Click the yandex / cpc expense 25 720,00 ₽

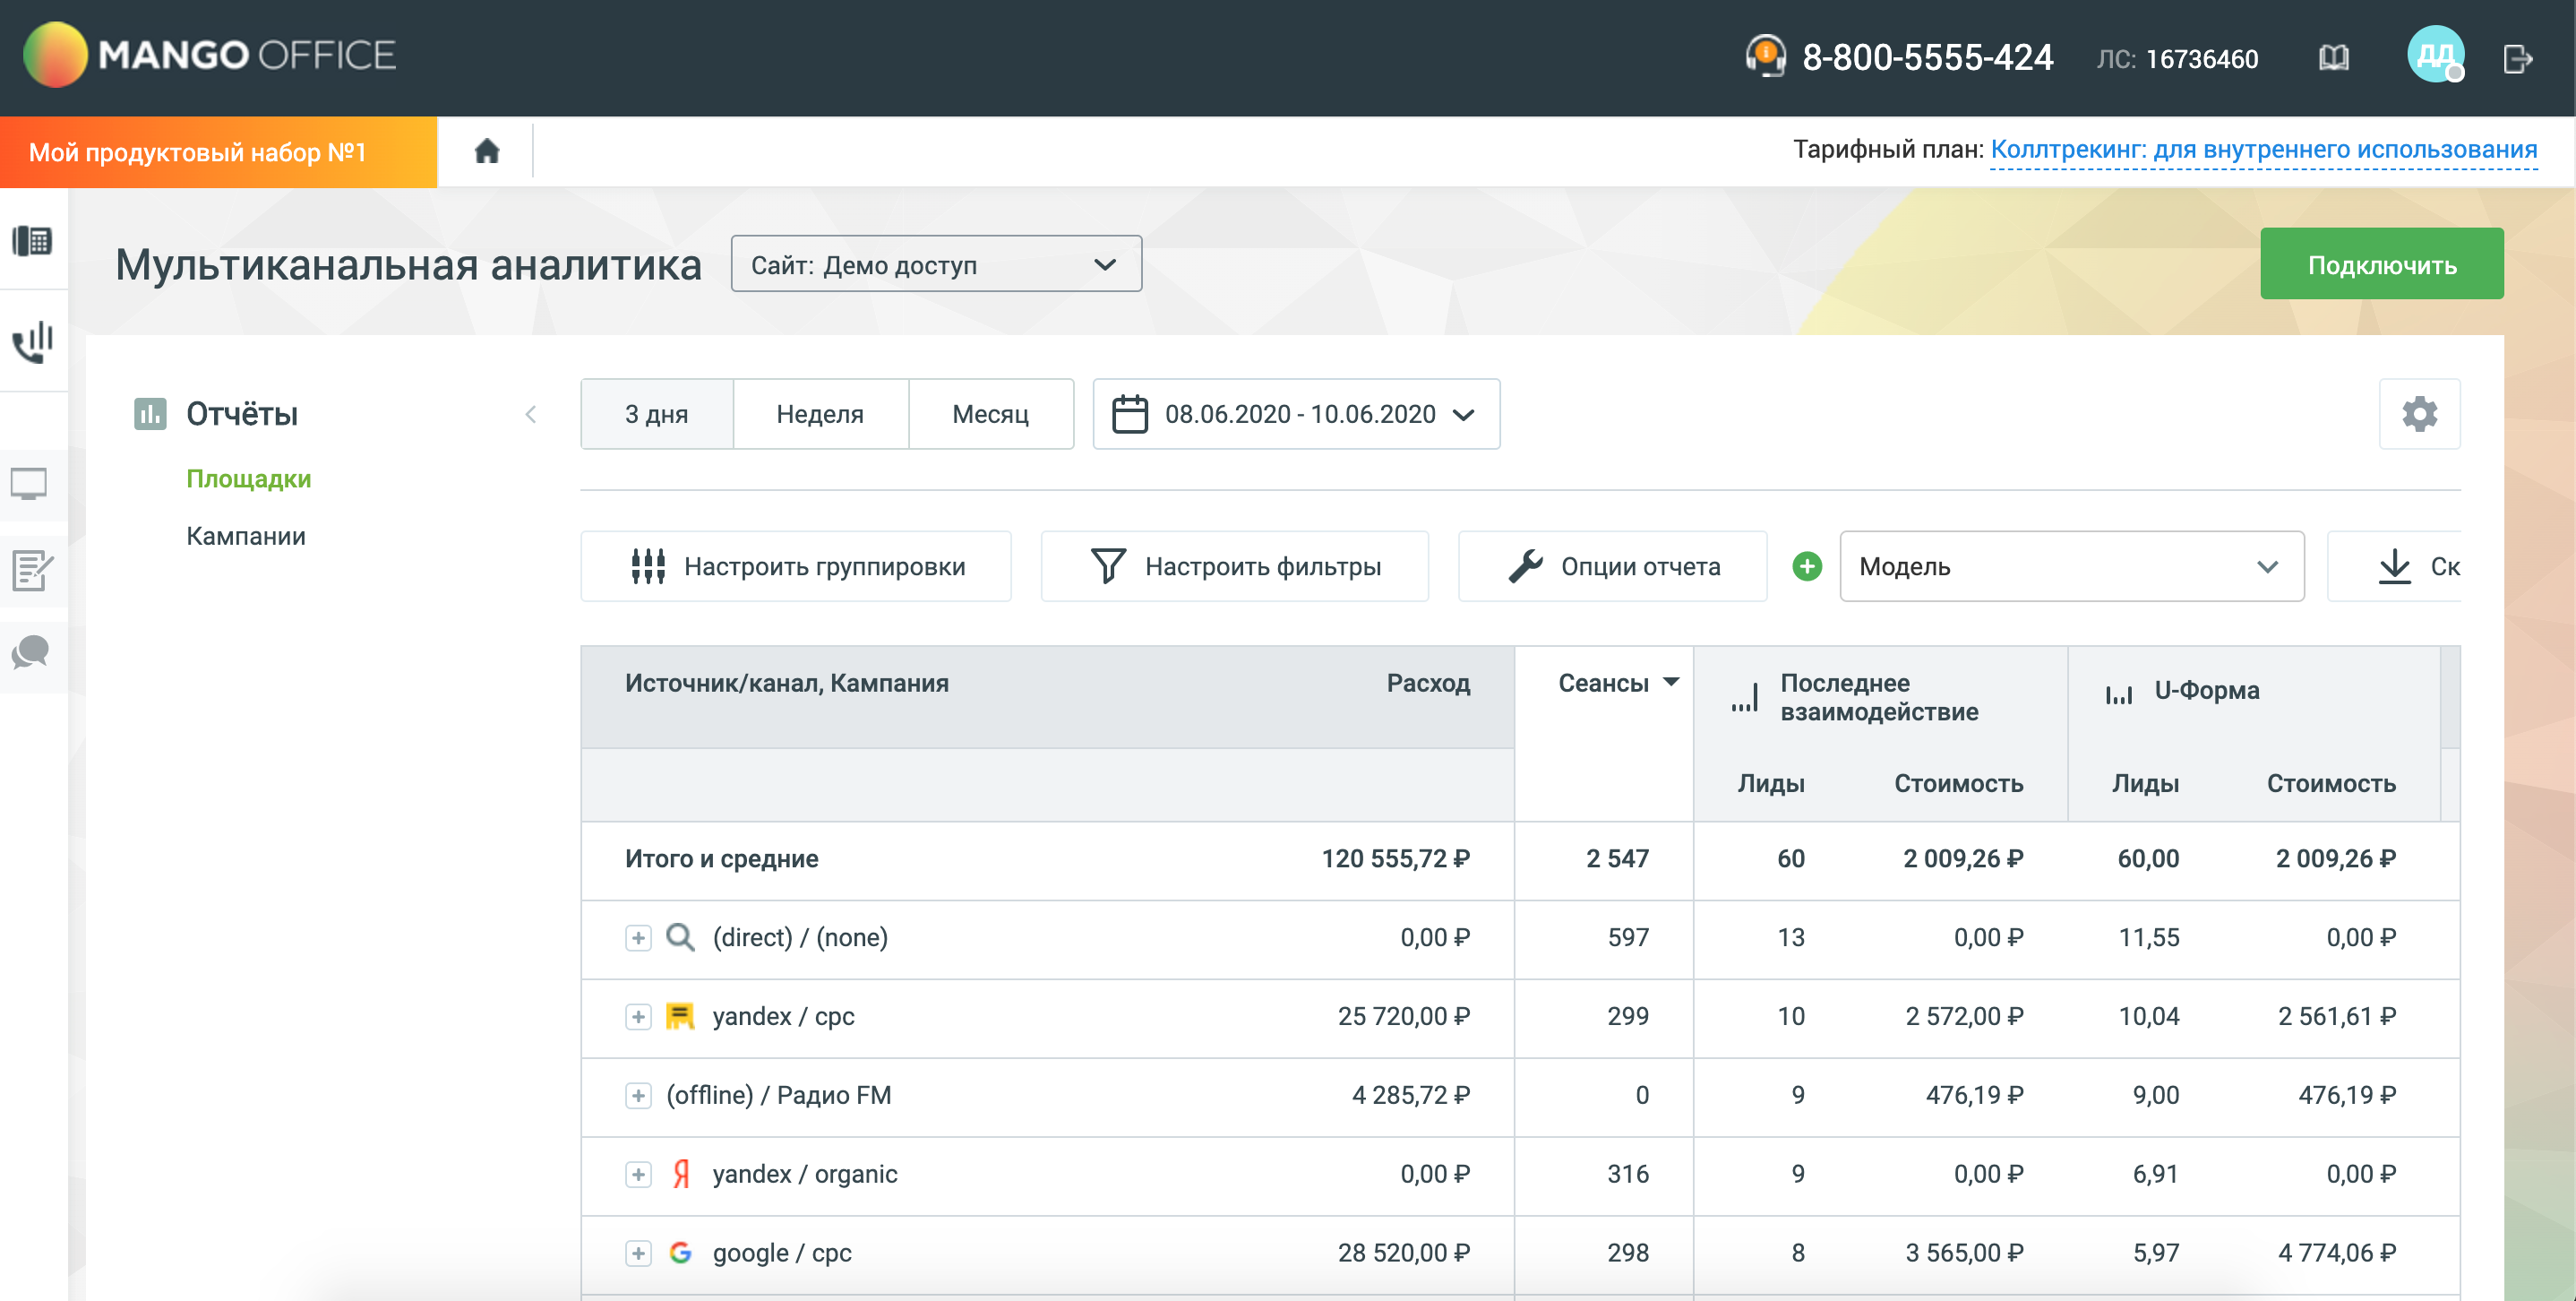1403,1016
